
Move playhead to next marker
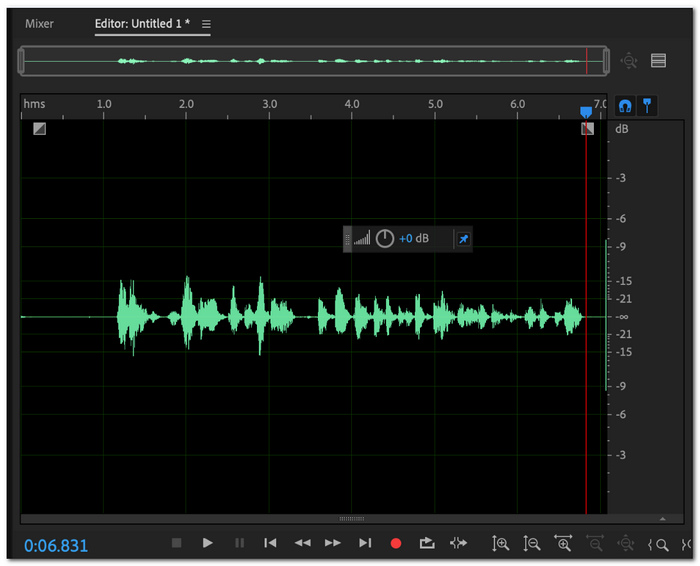click(x=365, y=543)
